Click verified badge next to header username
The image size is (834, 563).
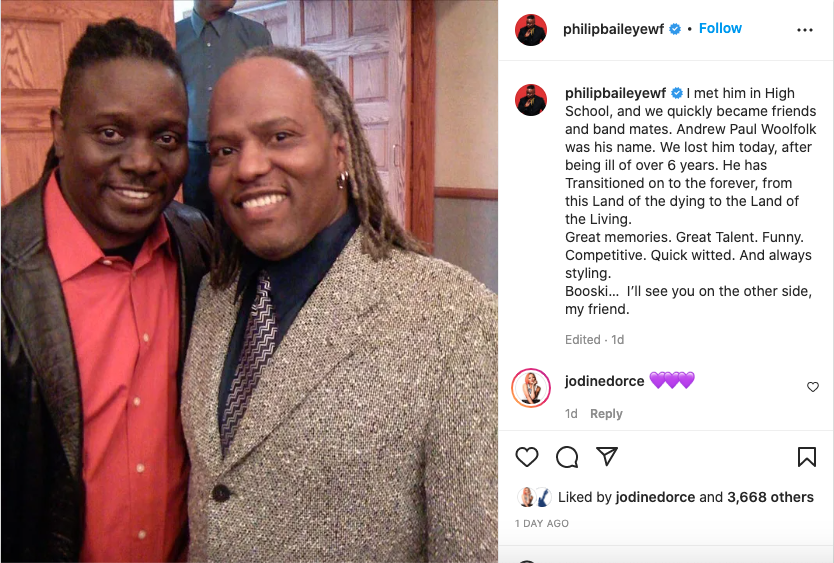674,29
